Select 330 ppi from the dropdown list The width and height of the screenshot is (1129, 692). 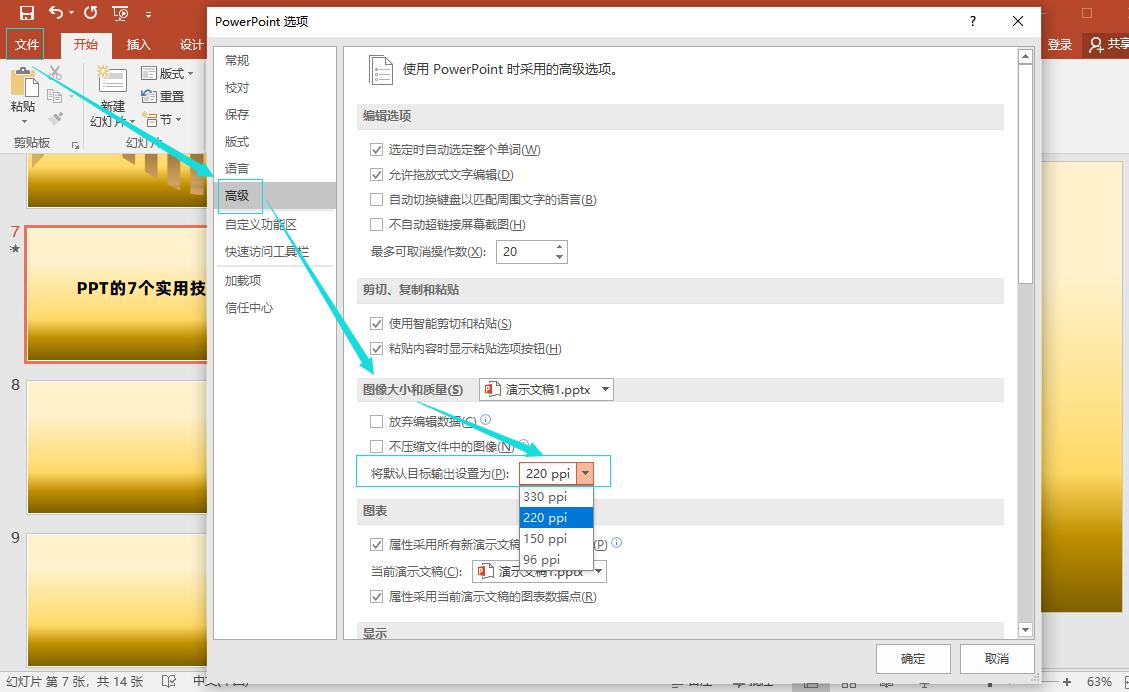coord(545,497)
